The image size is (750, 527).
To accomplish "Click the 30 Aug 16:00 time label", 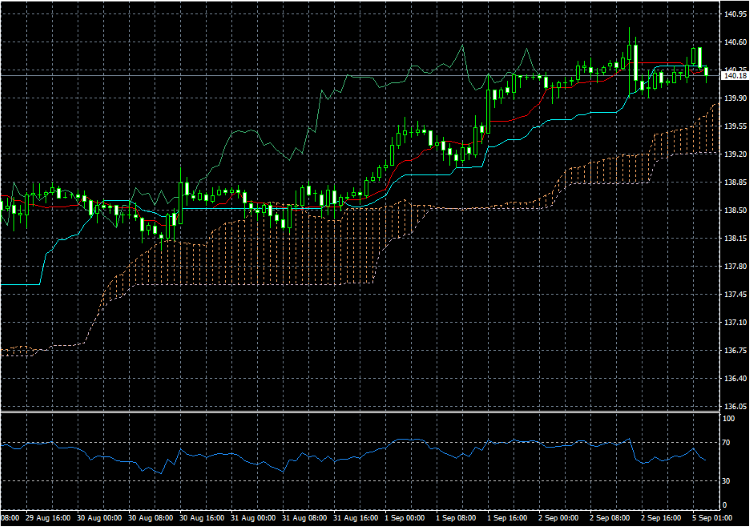I will point(201,518).
